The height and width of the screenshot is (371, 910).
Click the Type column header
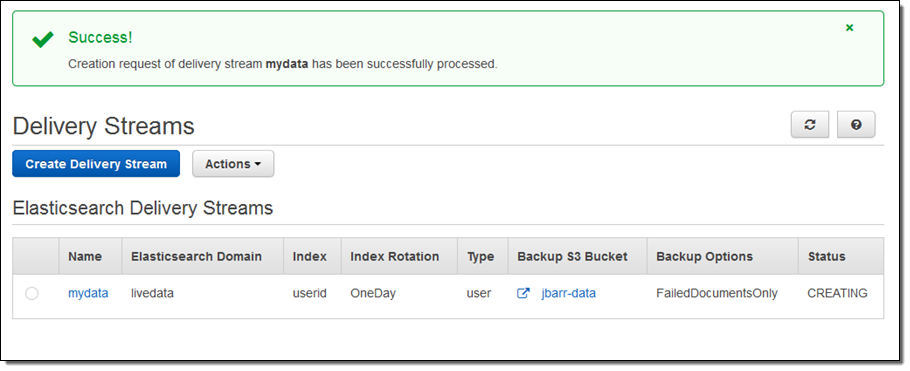coord(480,256)
